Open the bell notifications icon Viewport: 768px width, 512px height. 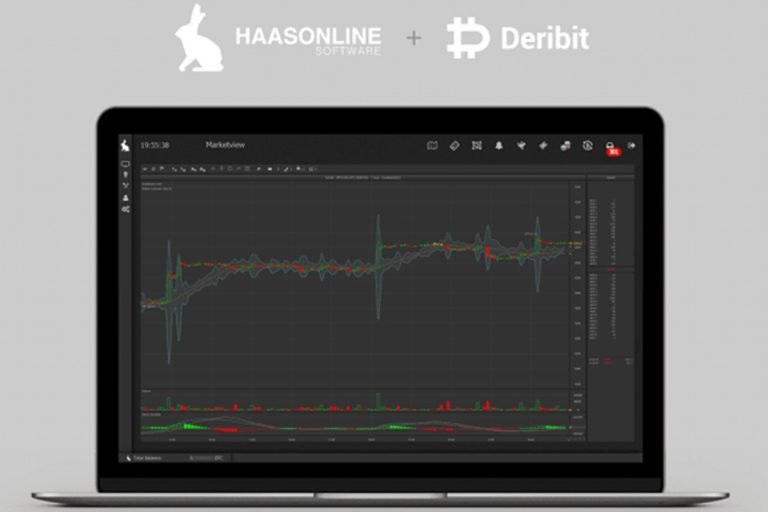[499, 146]
